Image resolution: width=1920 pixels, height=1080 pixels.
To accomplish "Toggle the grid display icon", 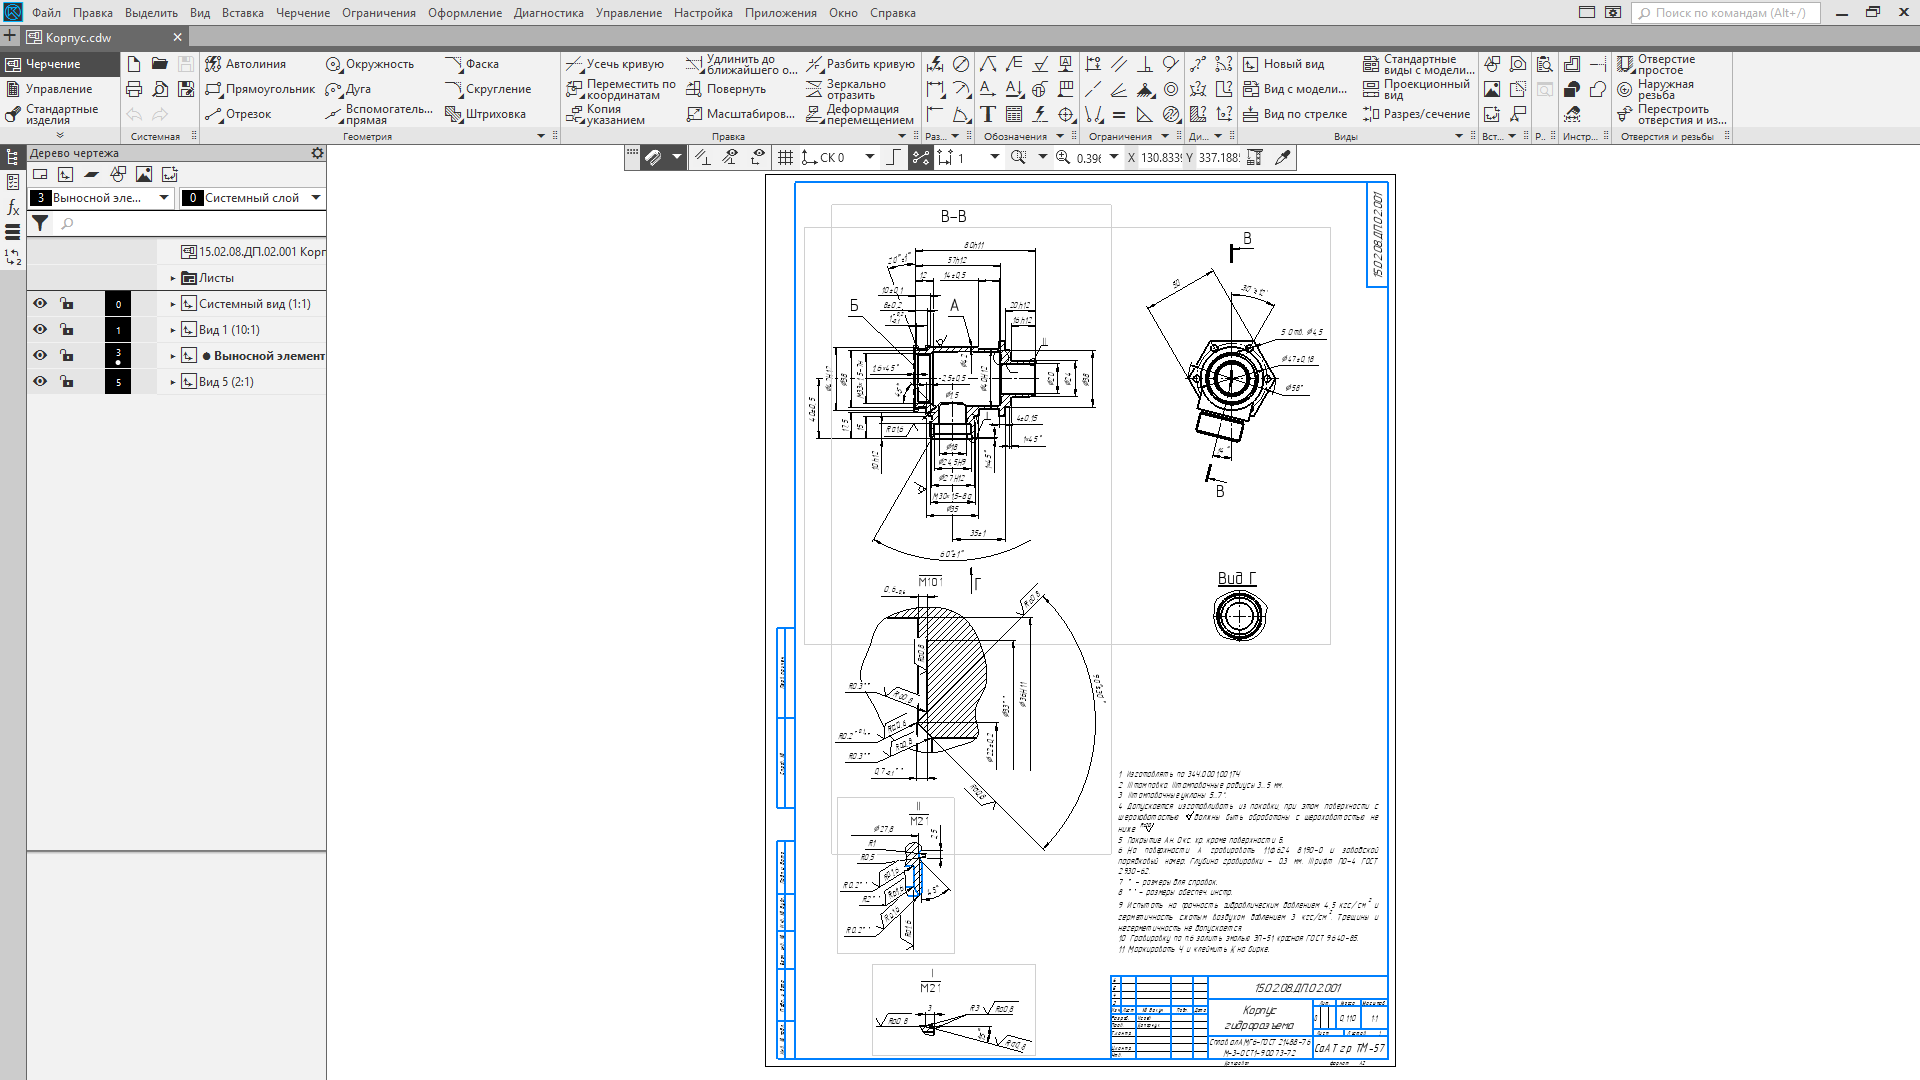I will (x=785, y=158).
